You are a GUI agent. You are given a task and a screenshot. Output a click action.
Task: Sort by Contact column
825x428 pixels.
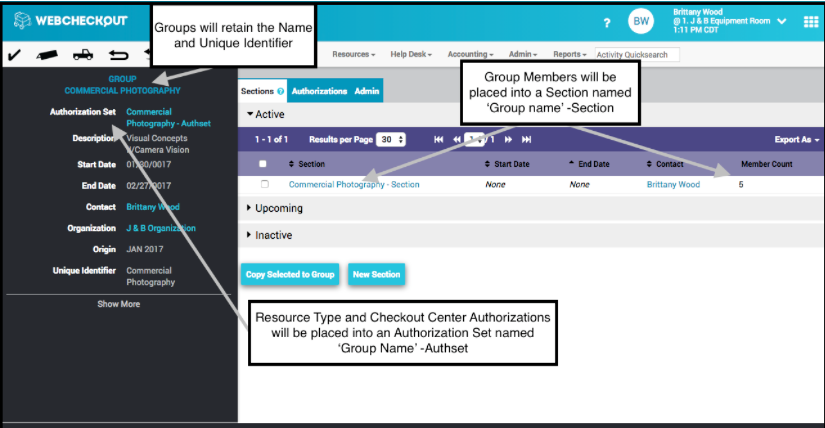coord(665,164)
